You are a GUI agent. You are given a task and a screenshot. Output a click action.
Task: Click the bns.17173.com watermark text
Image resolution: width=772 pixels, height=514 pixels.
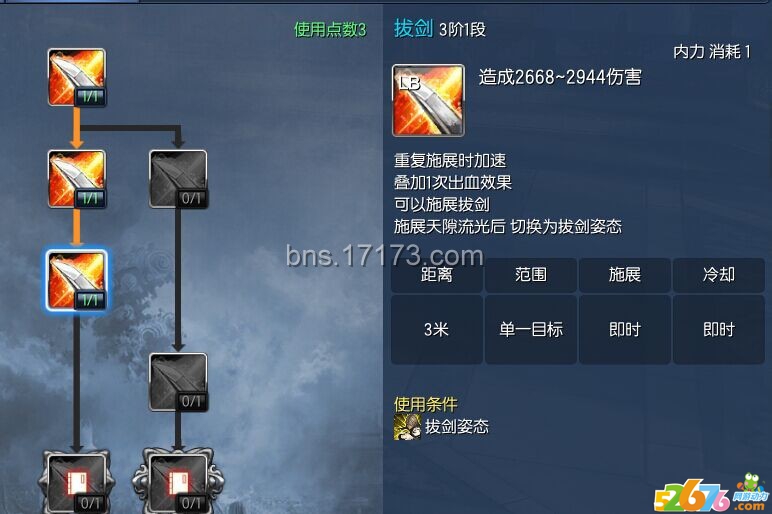[x=385, y=256]
